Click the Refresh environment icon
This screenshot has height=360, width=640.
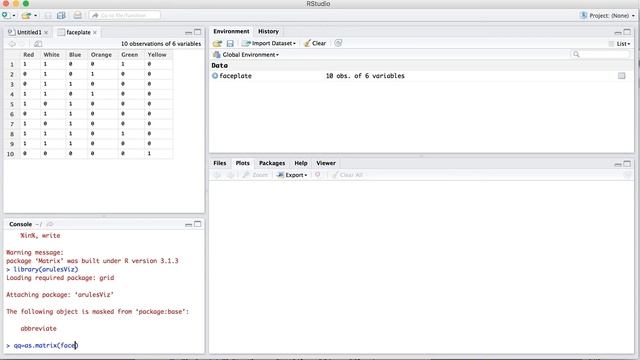pos(338,43)
